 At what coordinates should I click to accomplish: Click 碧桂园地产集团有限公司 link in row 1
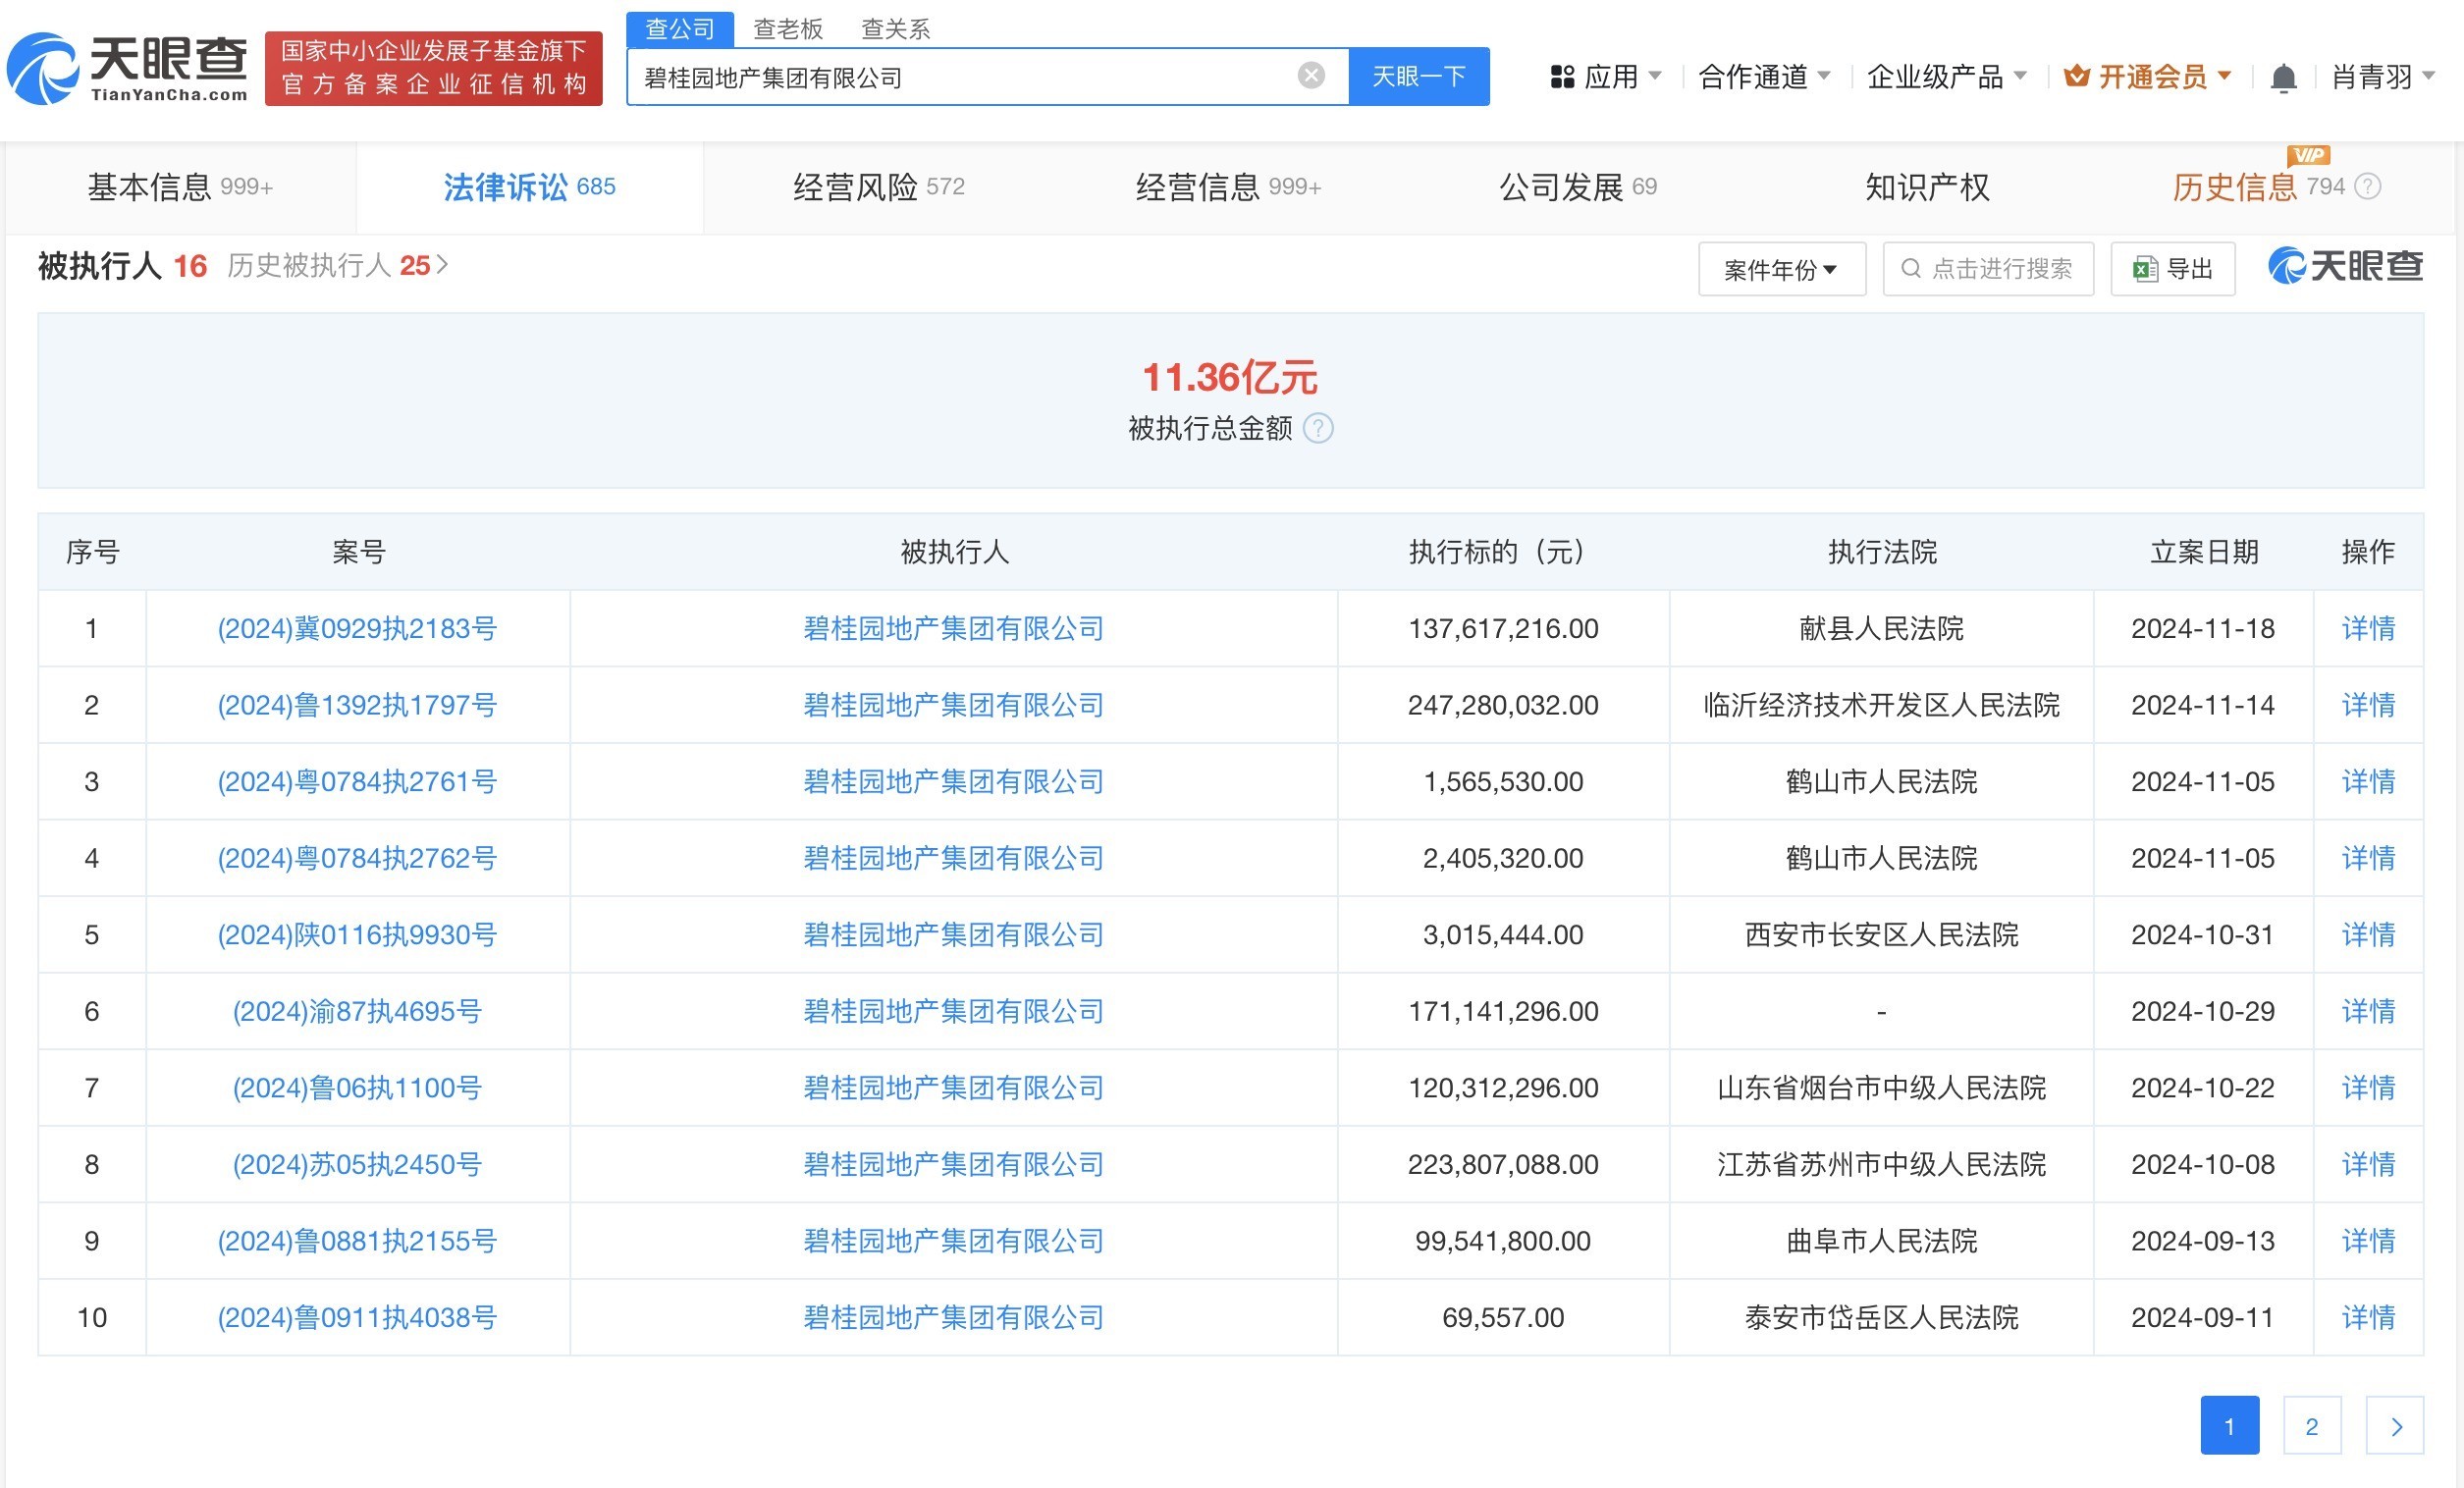point(954,628)
